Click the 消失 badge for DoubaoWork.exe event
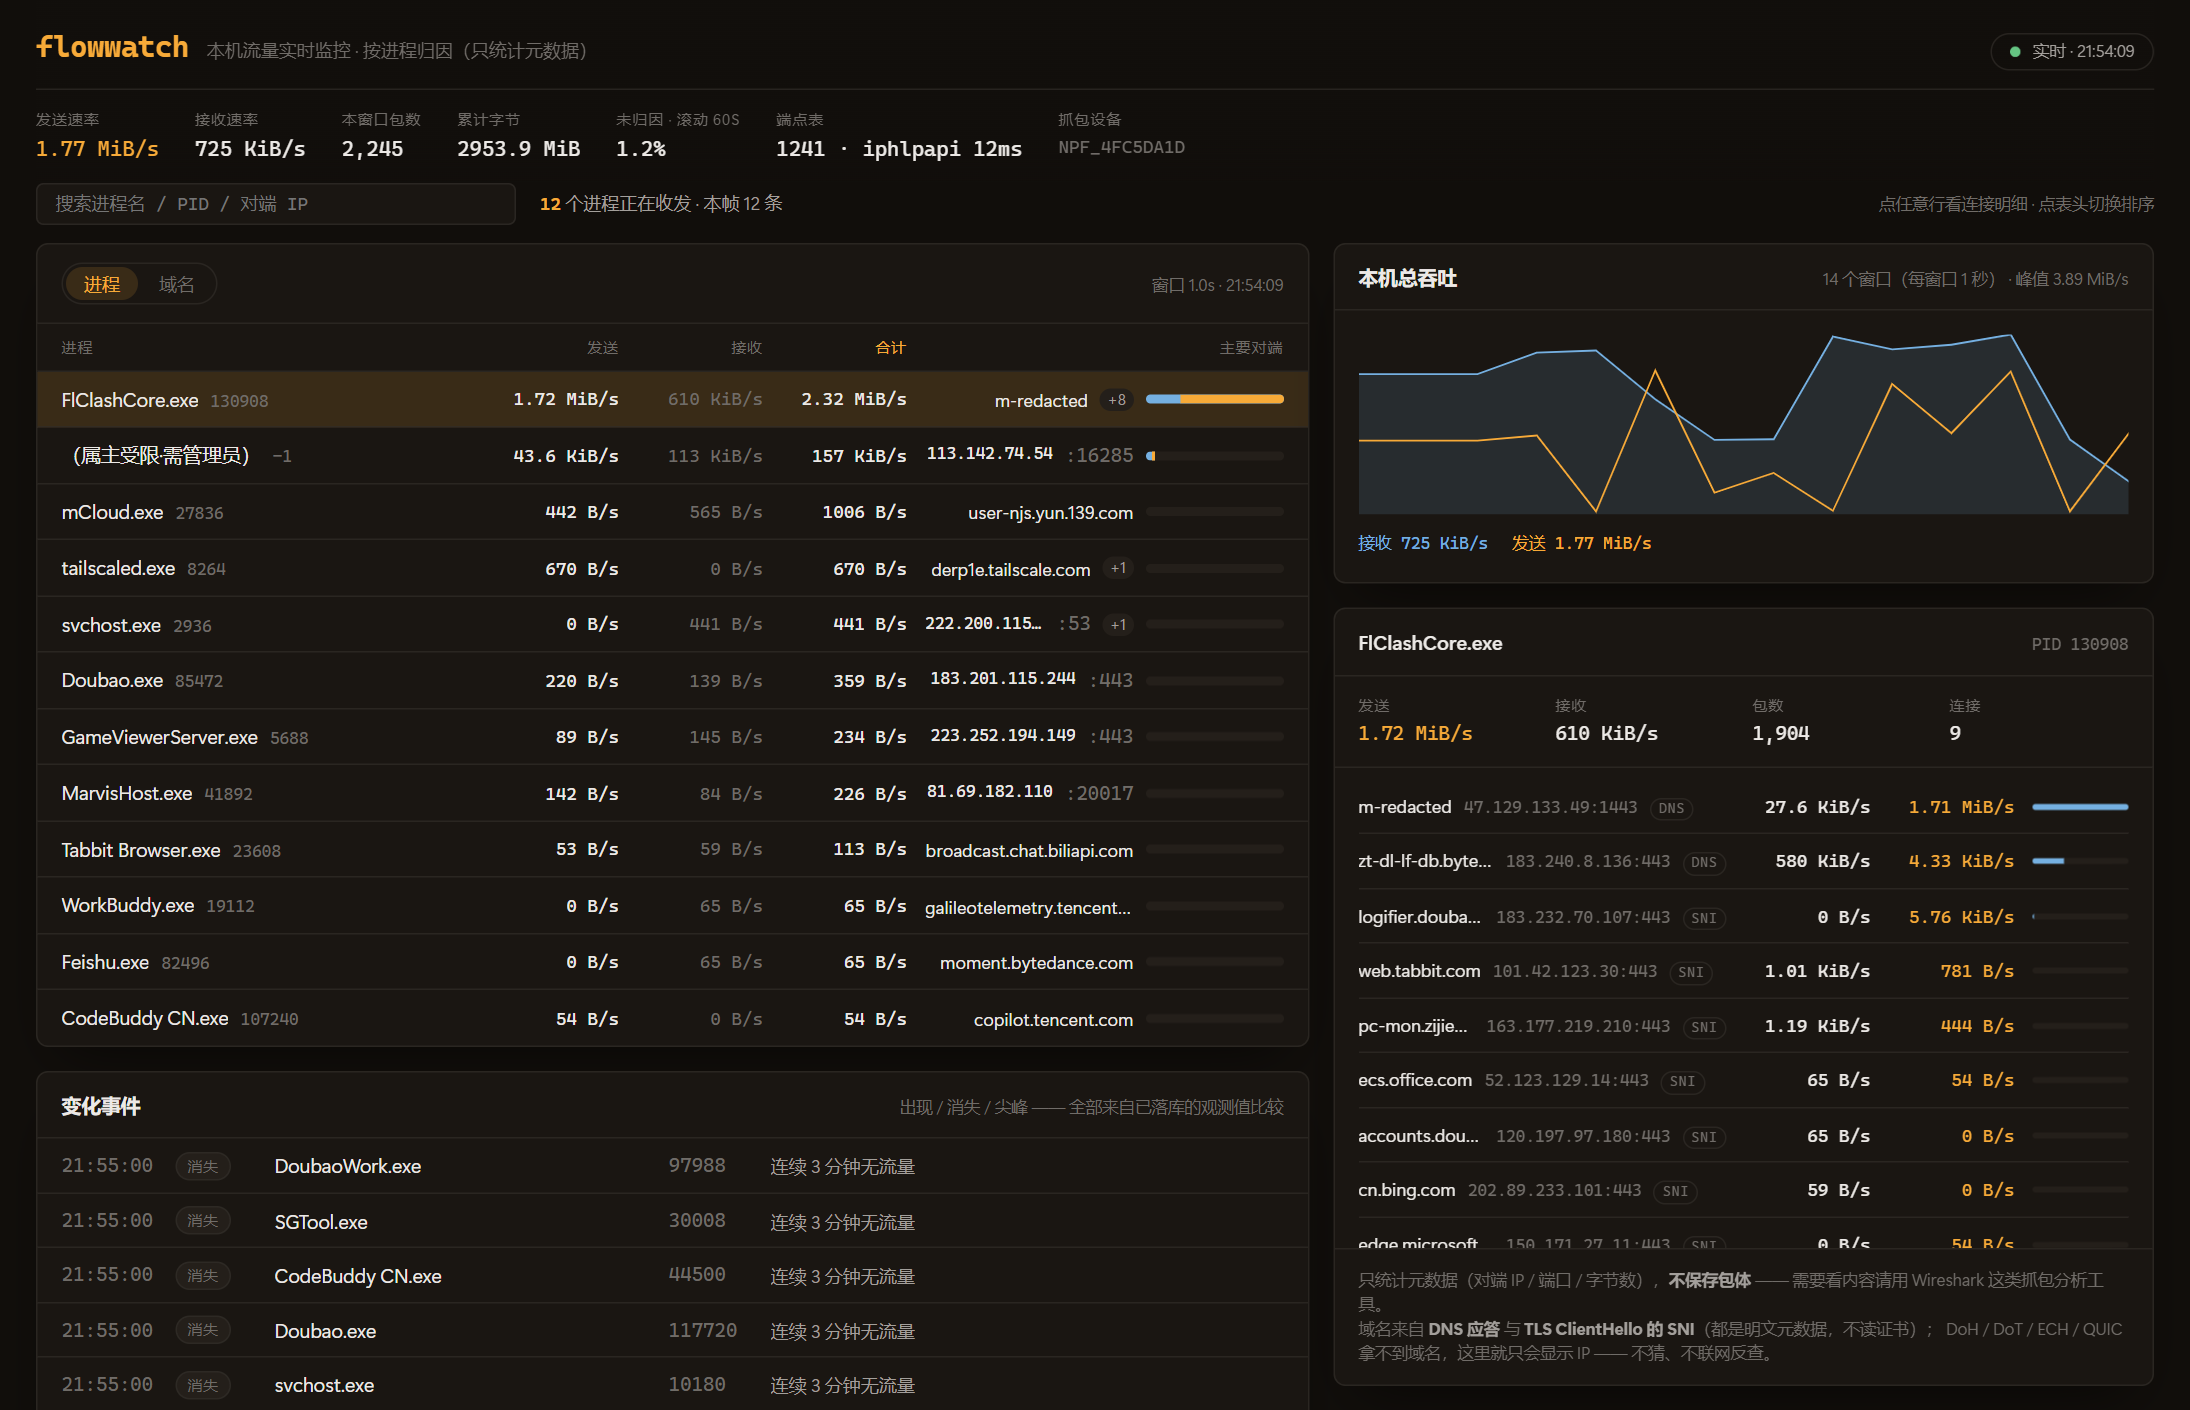2190x1410 pixels. tap(203, 1167)
